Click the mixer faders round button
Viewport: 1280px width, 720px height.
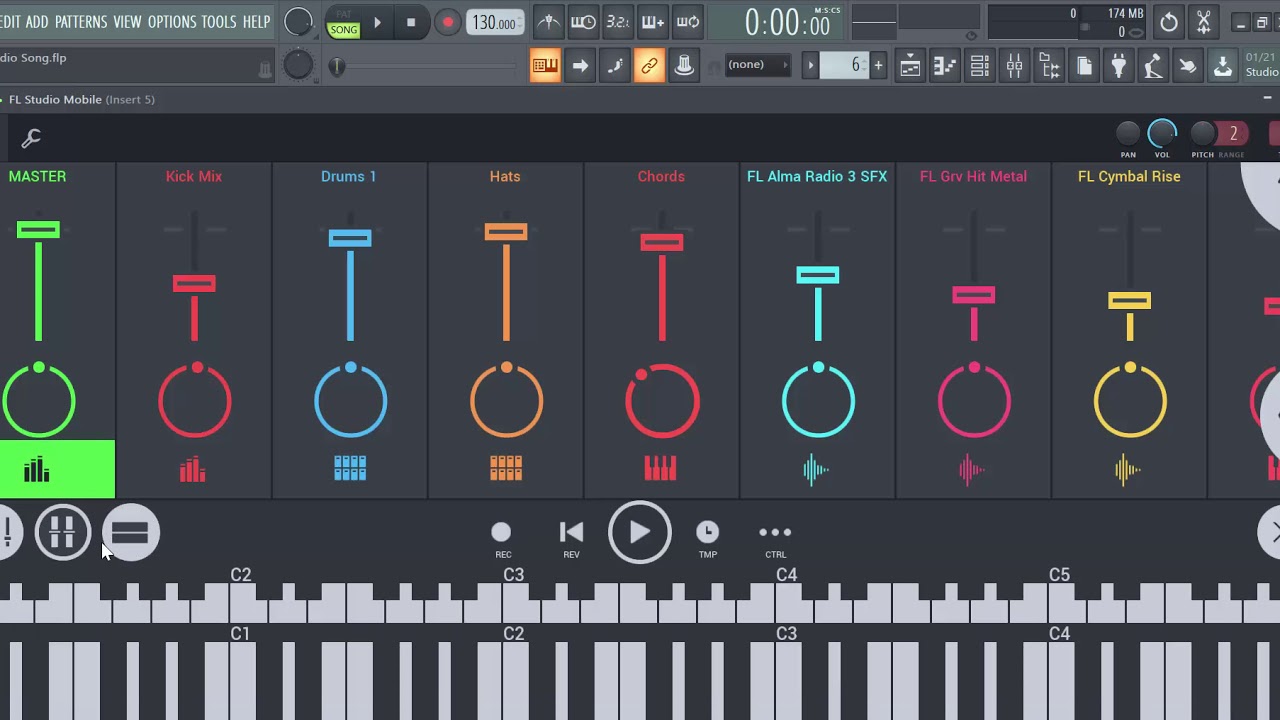point(63,533)
